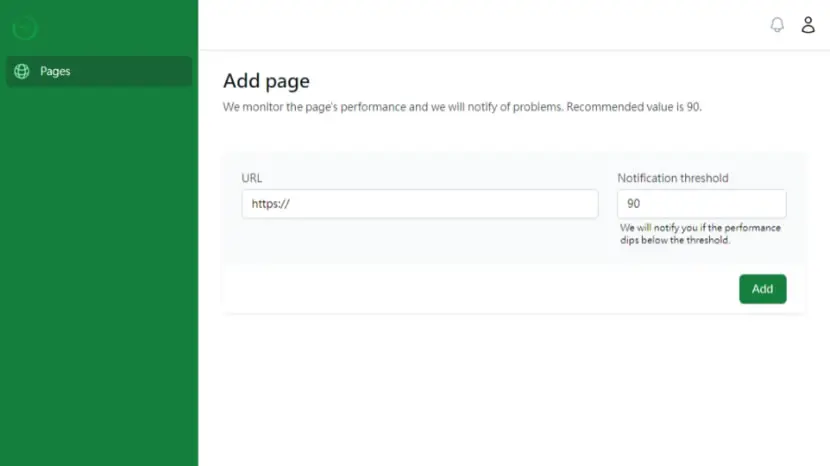830x466 pixels.
Task: Open the user profile icon
Action: tap(808, 24)
